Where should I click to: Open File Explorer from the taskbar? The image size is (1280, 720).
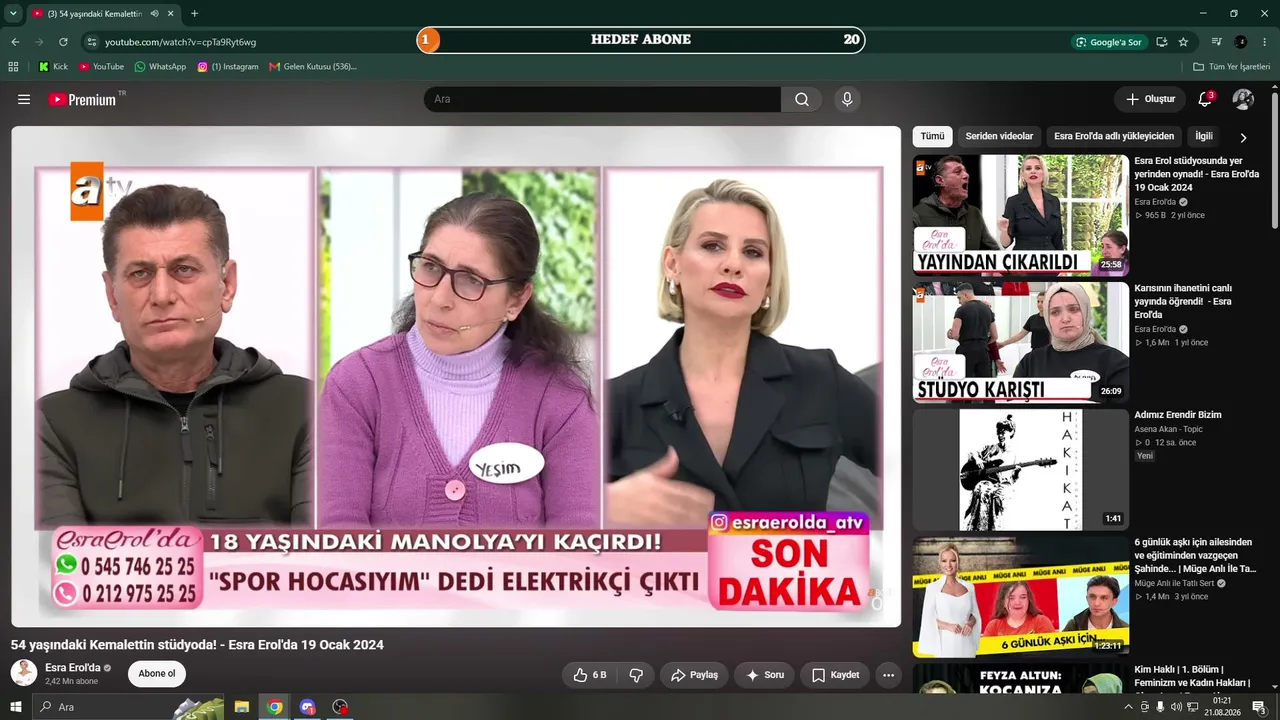coord(242,707)
